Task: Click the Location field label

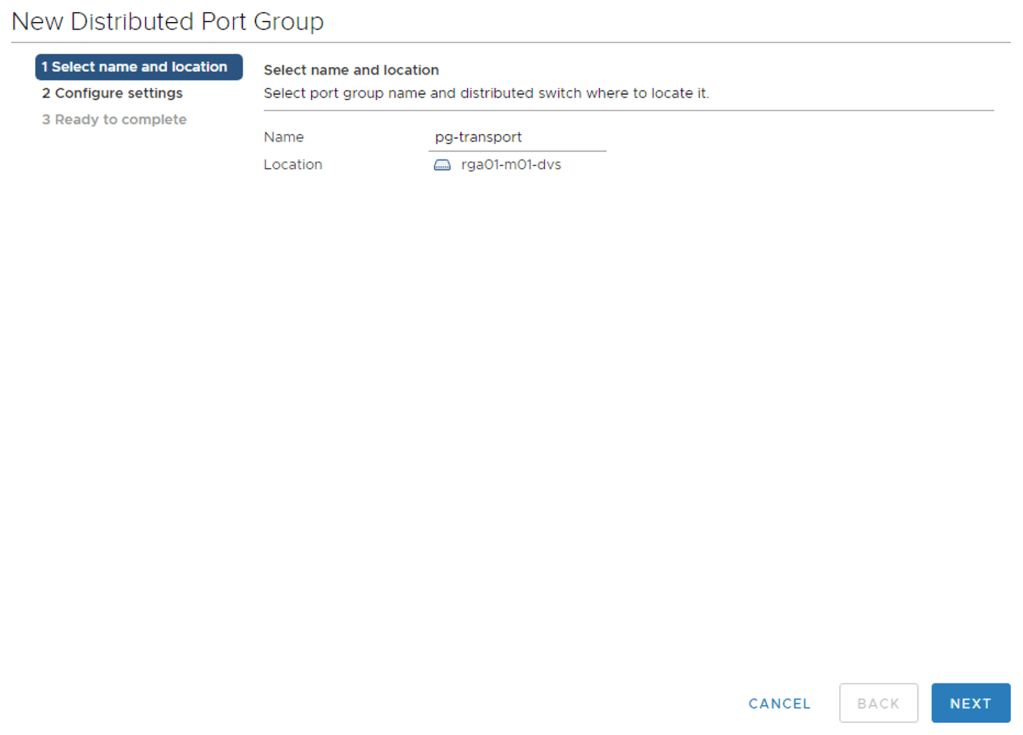Action: [292, 165]
